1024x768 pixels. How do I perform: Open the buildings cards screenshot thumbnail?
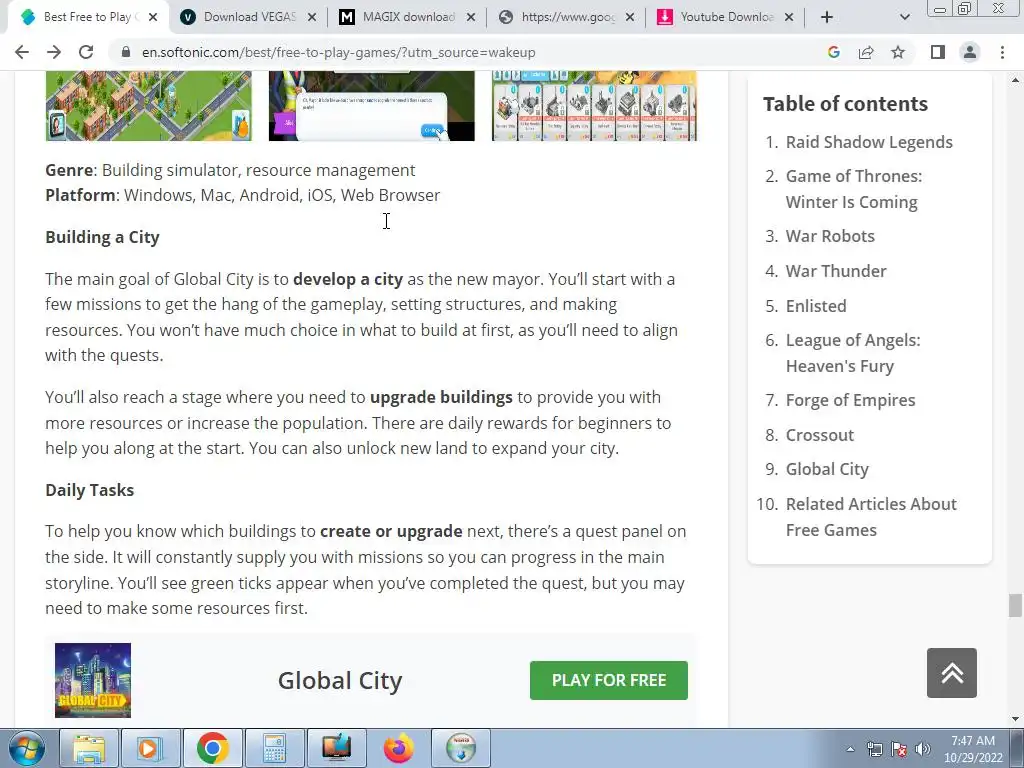(x=594, y=106)
